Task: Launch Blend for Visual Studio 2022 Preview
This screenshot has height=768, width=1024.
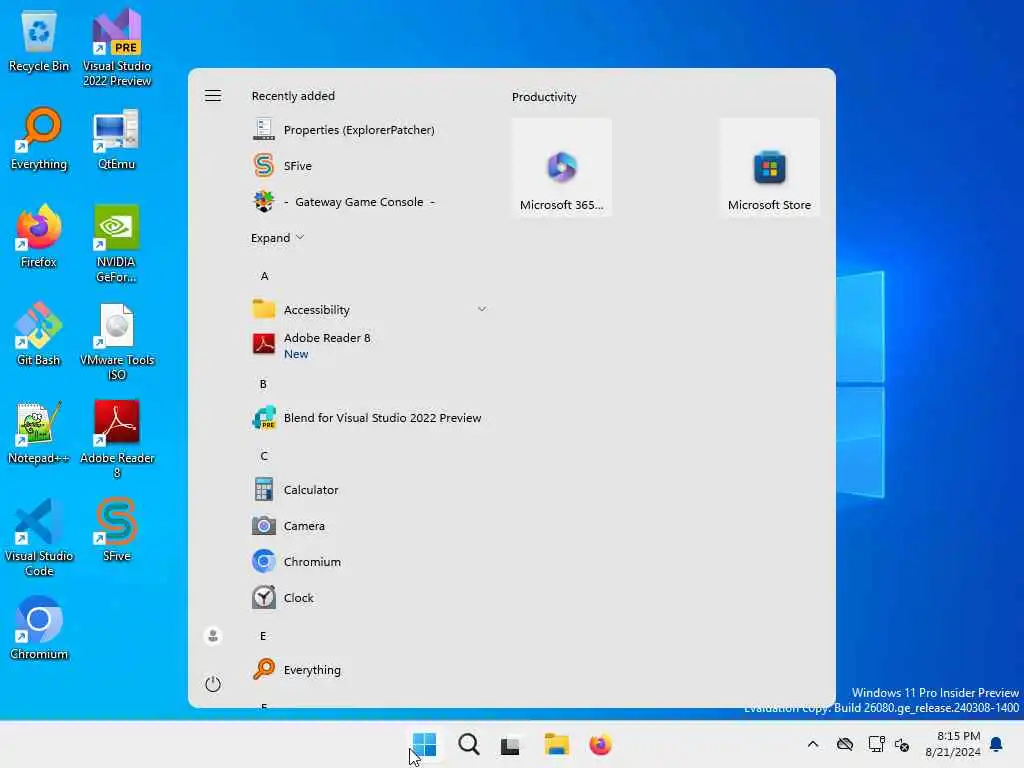Action: click(370, 418)
